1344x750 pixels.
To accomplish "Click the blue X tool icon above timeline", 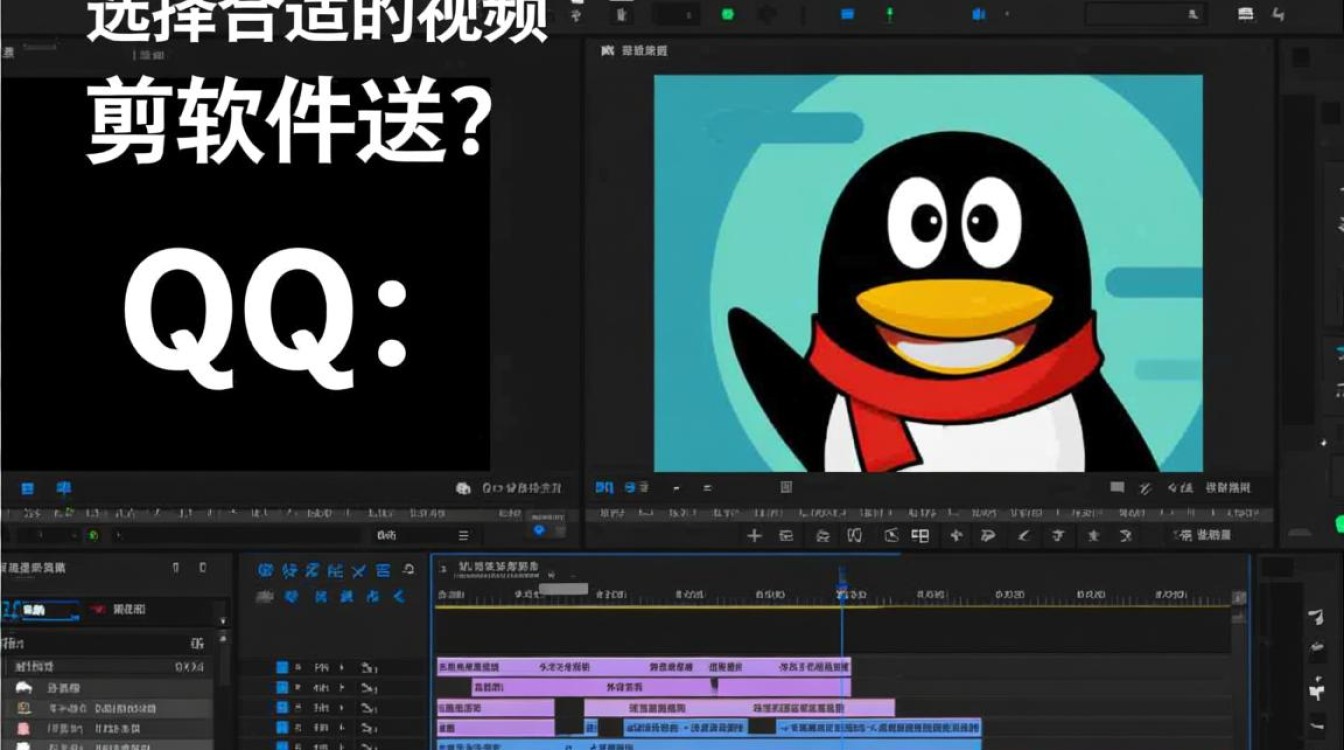I will click(x=361, y=571).
